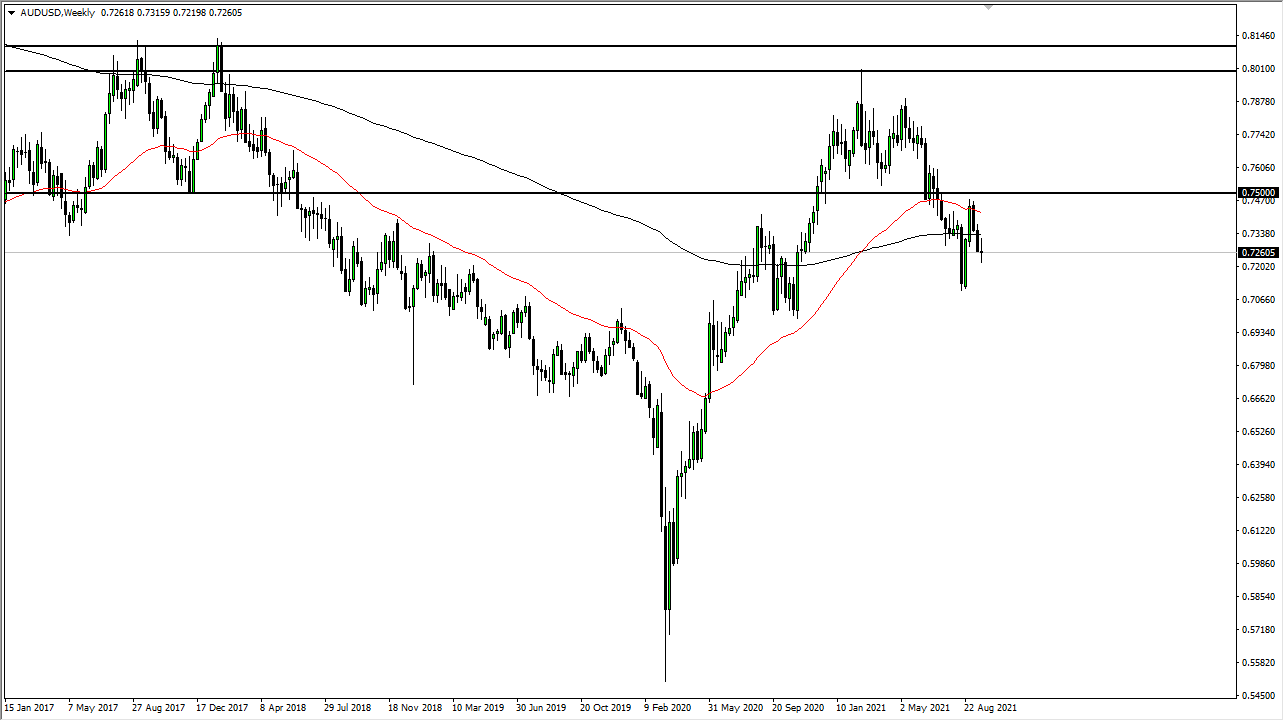The width and height of the screenshot is (1284, 721).
Task: Click the current price tag 0.72605
Action: (1257, 253)
